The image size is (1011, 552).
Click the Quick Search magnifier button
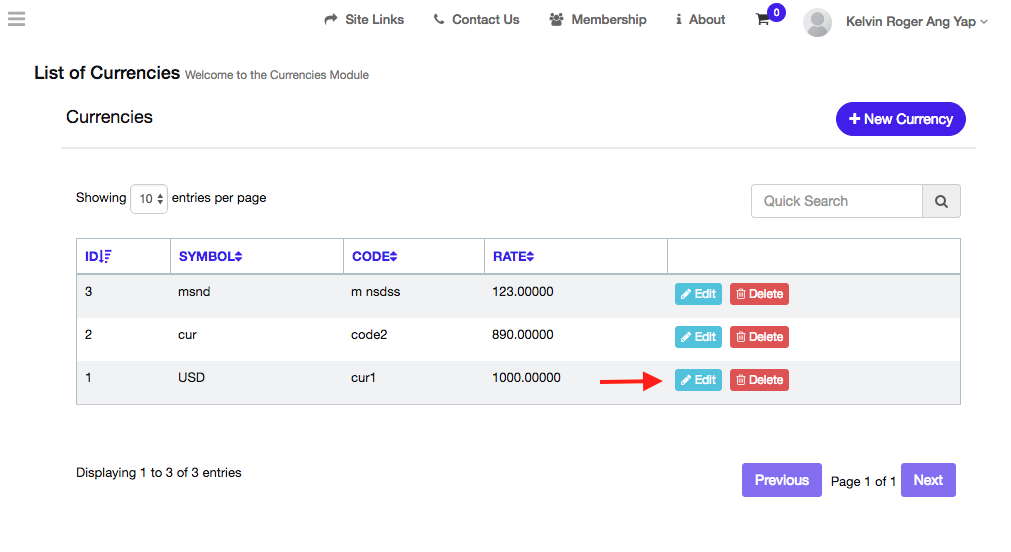(941, 201)
